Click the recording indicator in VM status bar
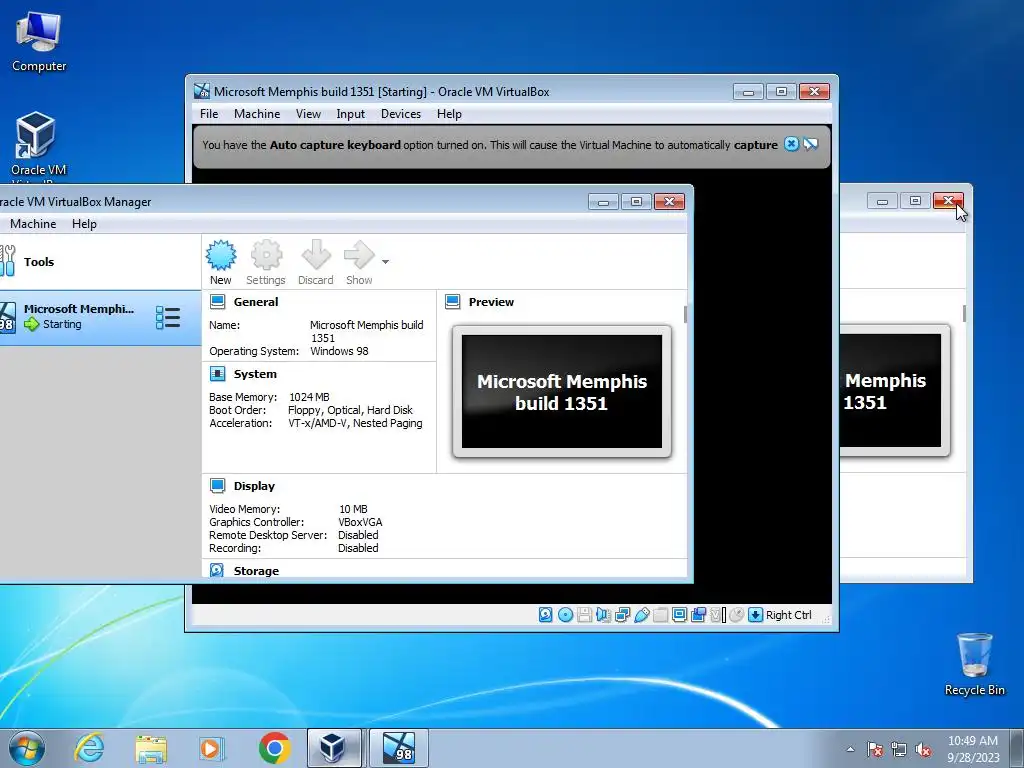Viewport: 1024px width, 768px height. tap(698, 615)
